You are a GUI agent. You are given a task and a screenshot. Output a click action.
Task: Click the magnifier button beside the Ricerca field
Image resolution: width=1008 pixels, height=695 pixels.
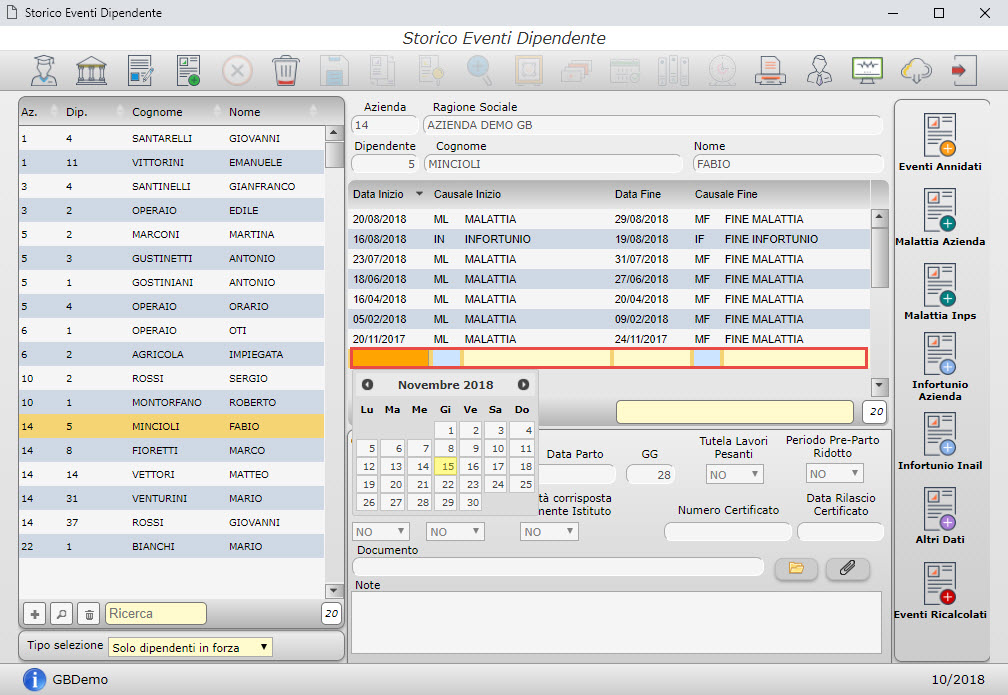click(x=62, y=614)
